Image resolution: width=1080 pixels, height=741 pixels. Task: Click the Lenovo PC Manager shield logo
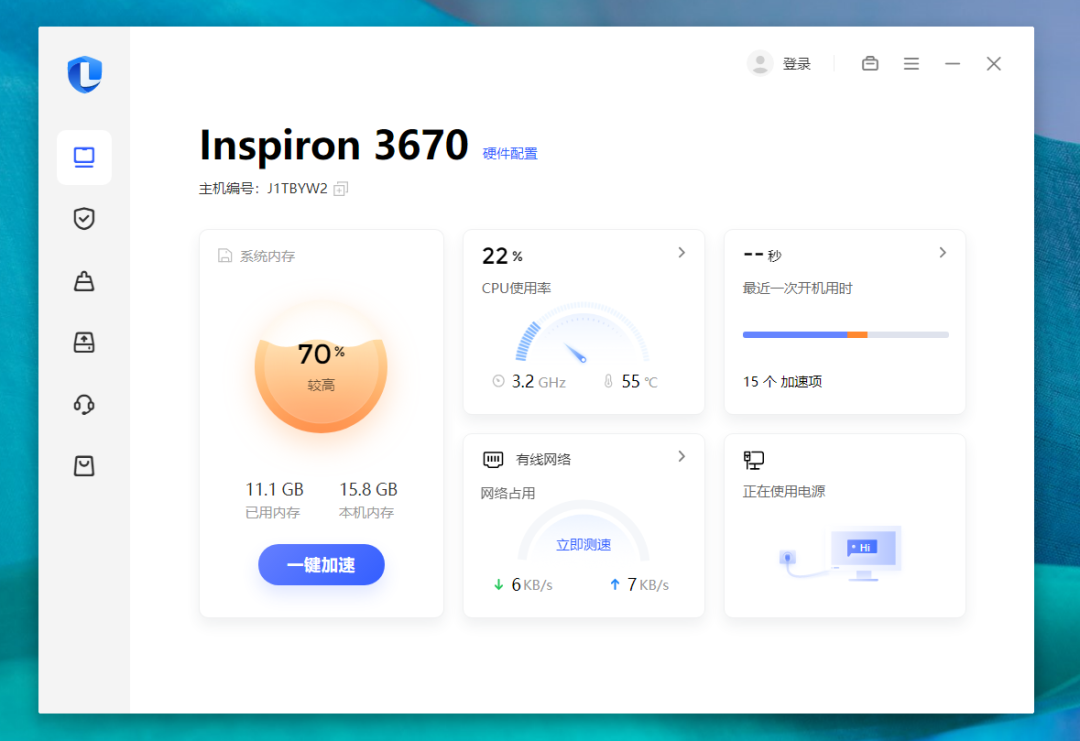[x=85, y=74]
